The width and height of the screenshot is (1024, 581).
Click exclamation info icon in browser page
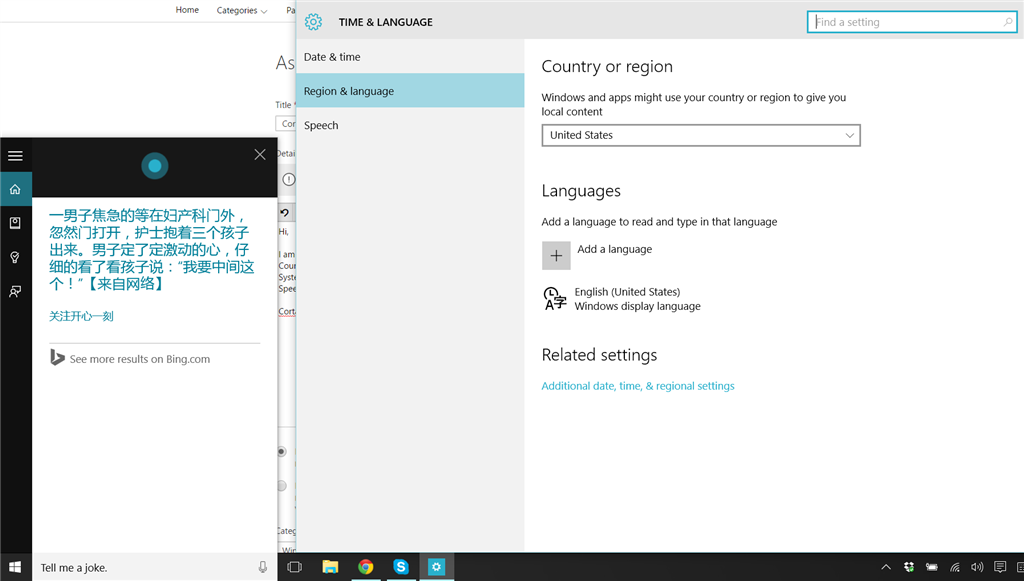(x=289, y=180)
